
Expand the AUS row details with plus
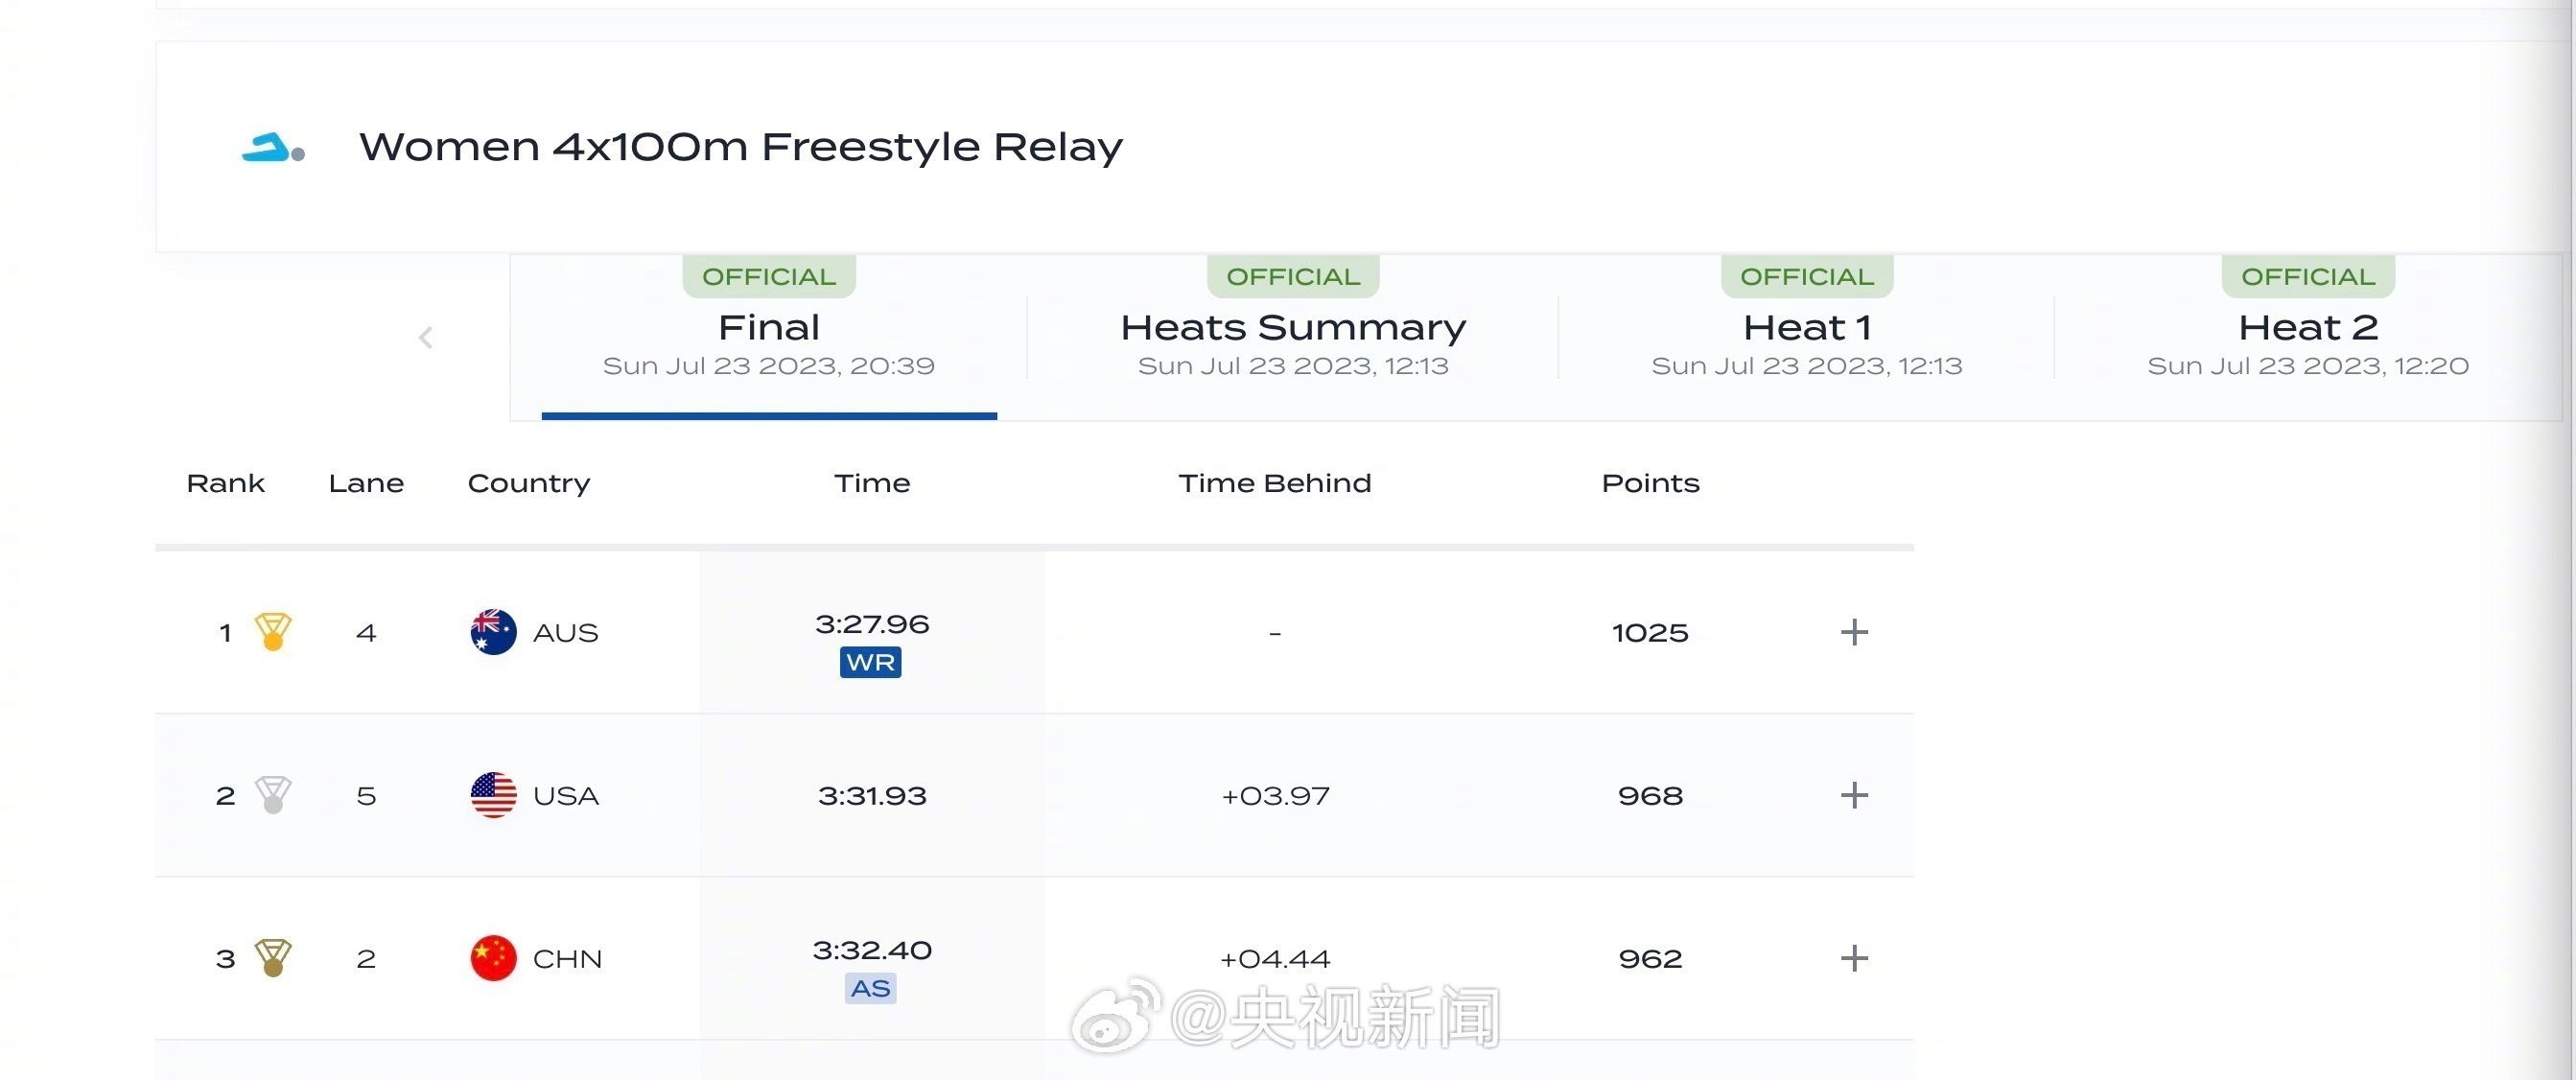click(1853, 632)
